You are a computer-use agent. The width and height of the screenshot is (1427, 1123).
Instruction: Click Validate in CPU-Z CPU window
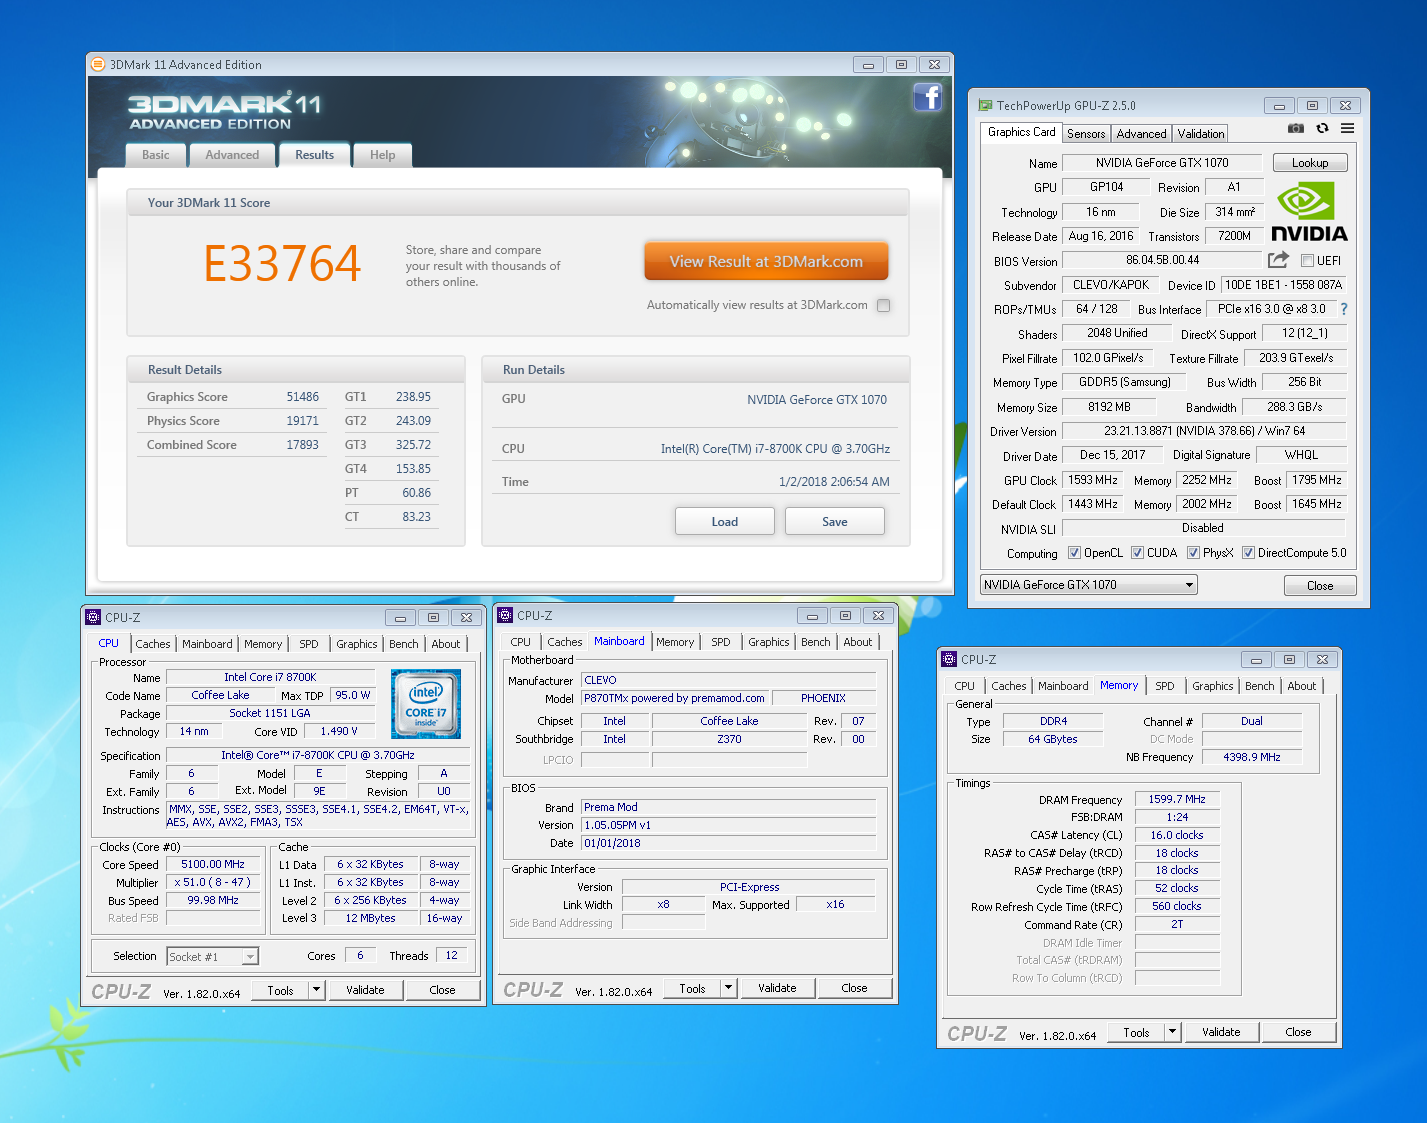tap(365, 990)
